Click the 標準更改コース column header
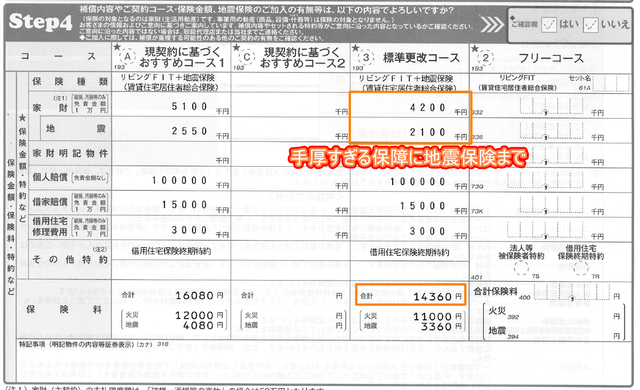 click(x=421, y=58)
